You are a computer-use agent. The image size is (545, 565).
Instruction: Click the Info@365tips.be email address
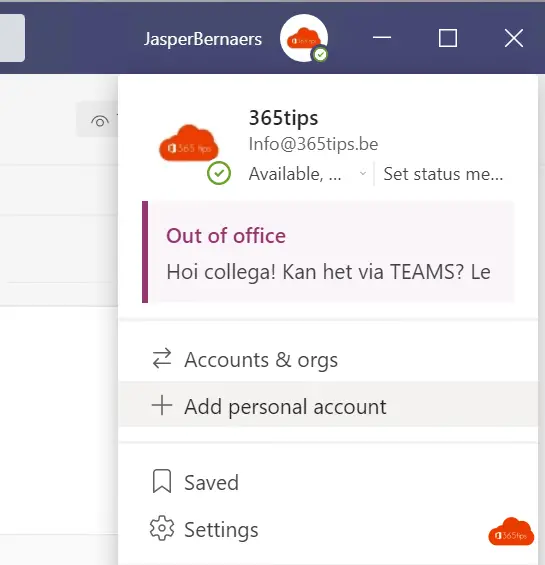(313, 144)
